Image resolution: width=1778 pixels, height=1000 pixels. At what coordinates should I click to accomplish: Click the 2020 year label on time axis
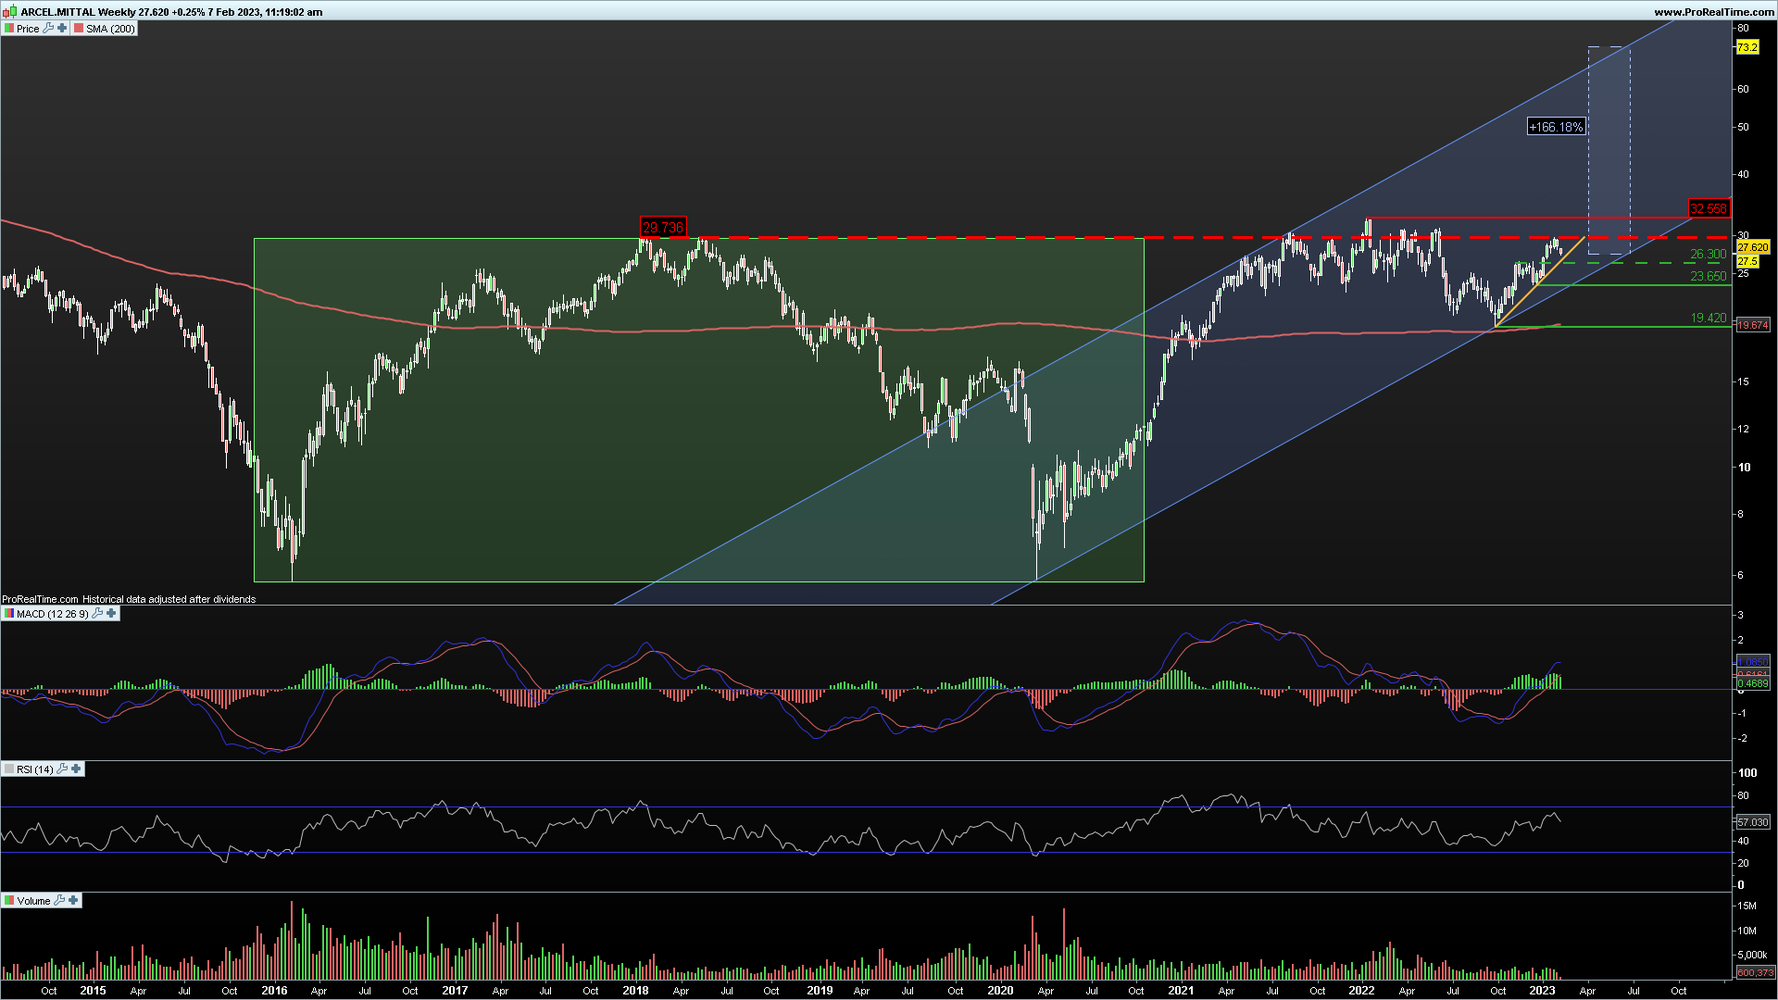(x=1000, y=991)
